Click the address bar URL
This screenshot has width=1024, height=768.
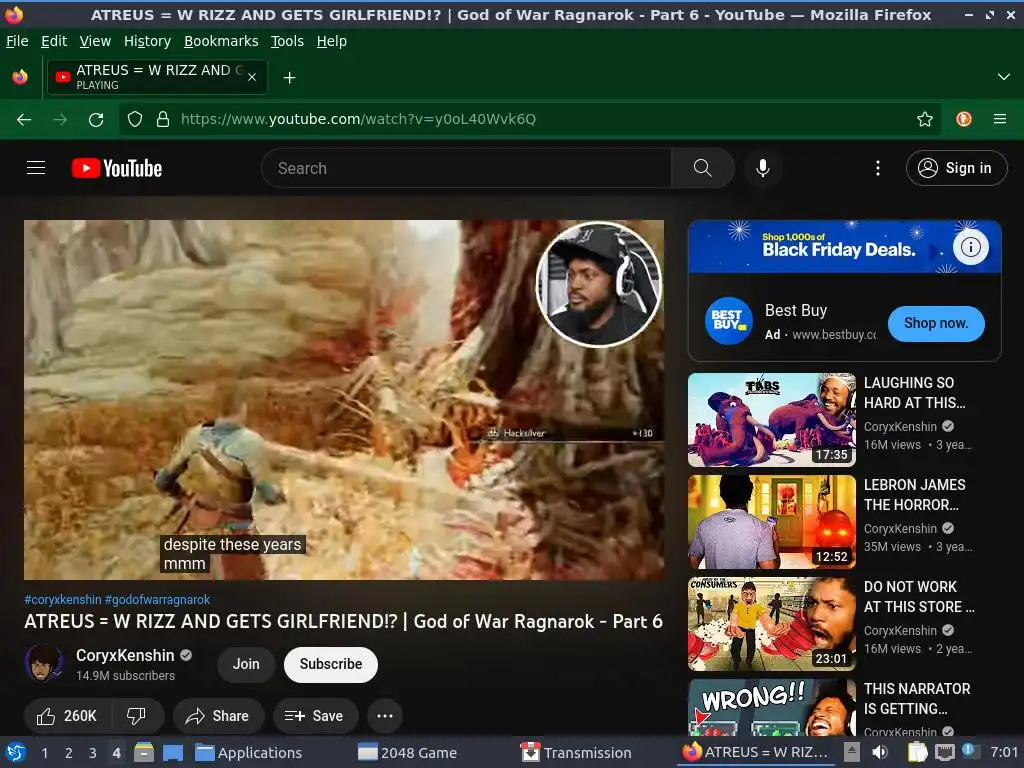coord(358,119)
